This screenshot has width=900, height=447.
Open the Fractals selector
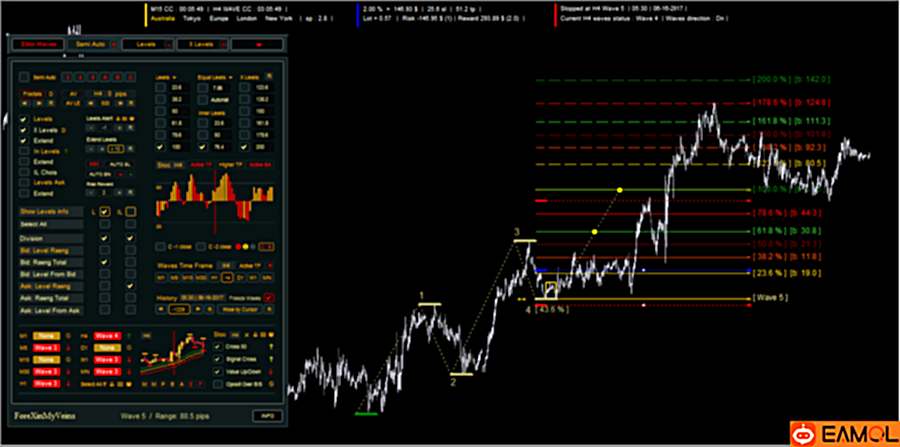[33, 94]
